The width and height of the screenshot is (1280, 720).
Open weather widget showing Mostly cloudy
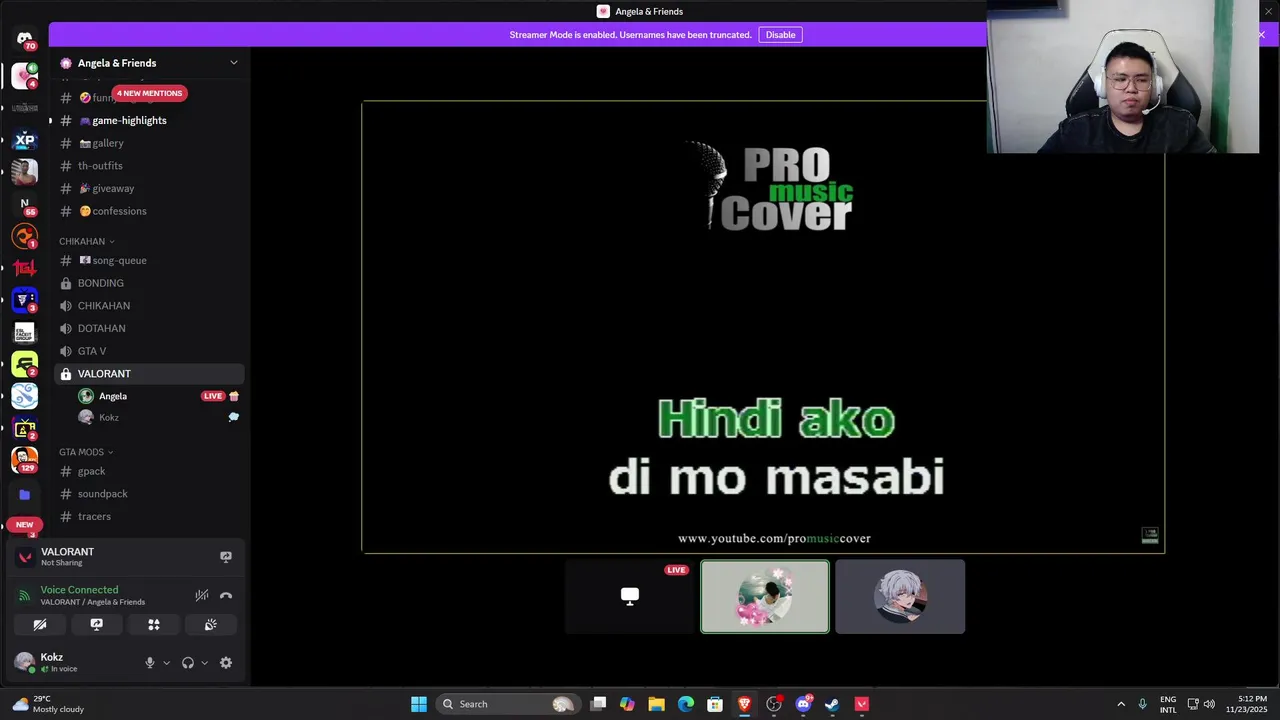point(48,704)
